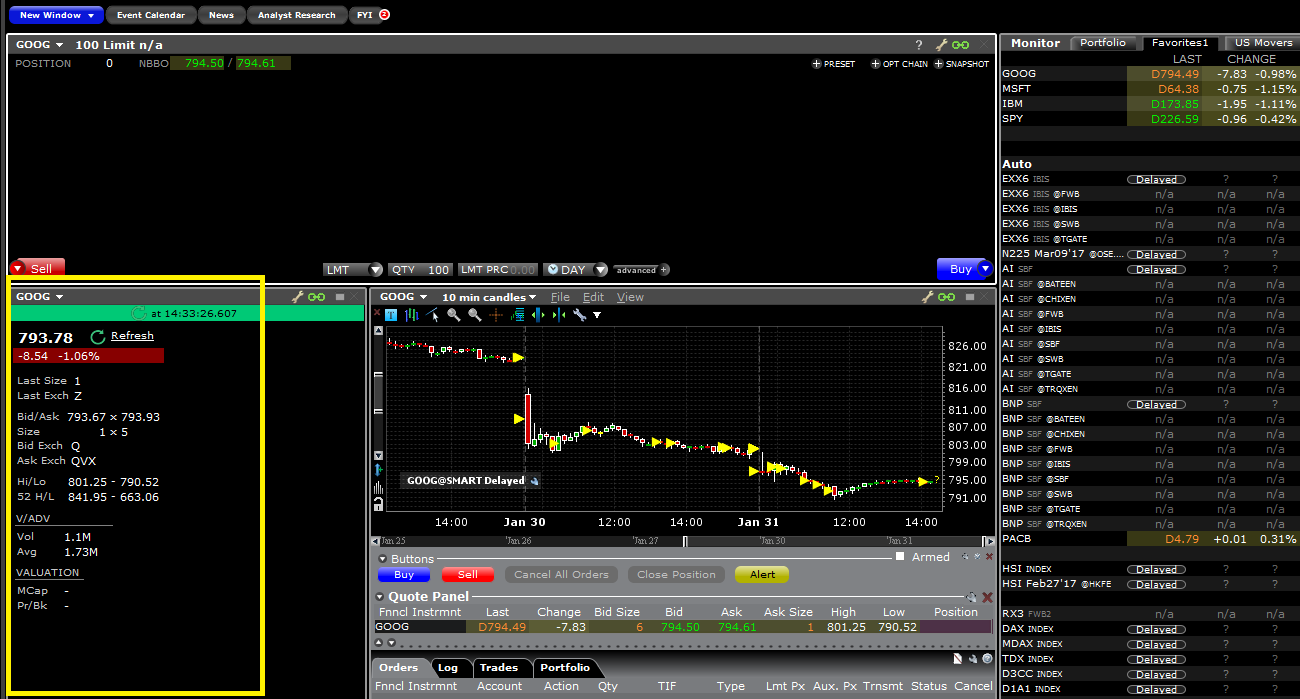Viewport: 1300px width, 699px height.
Task: Open the GOOG symbol dropdown in order entry
Action: click(x=60, y=45)
